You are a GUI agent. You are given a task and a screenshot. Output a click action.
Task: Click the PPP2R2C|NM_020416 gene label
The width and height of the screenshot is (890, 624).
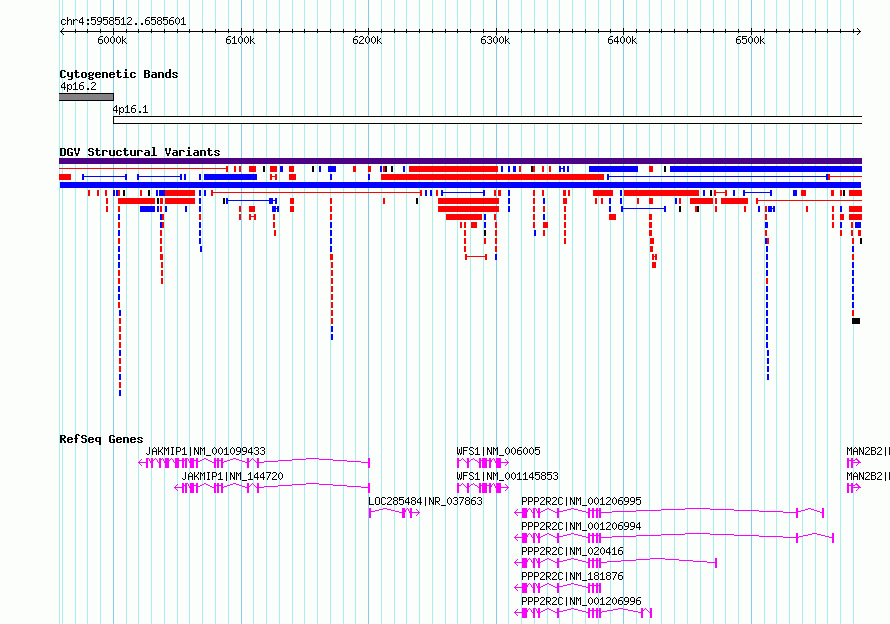point(572,551)
